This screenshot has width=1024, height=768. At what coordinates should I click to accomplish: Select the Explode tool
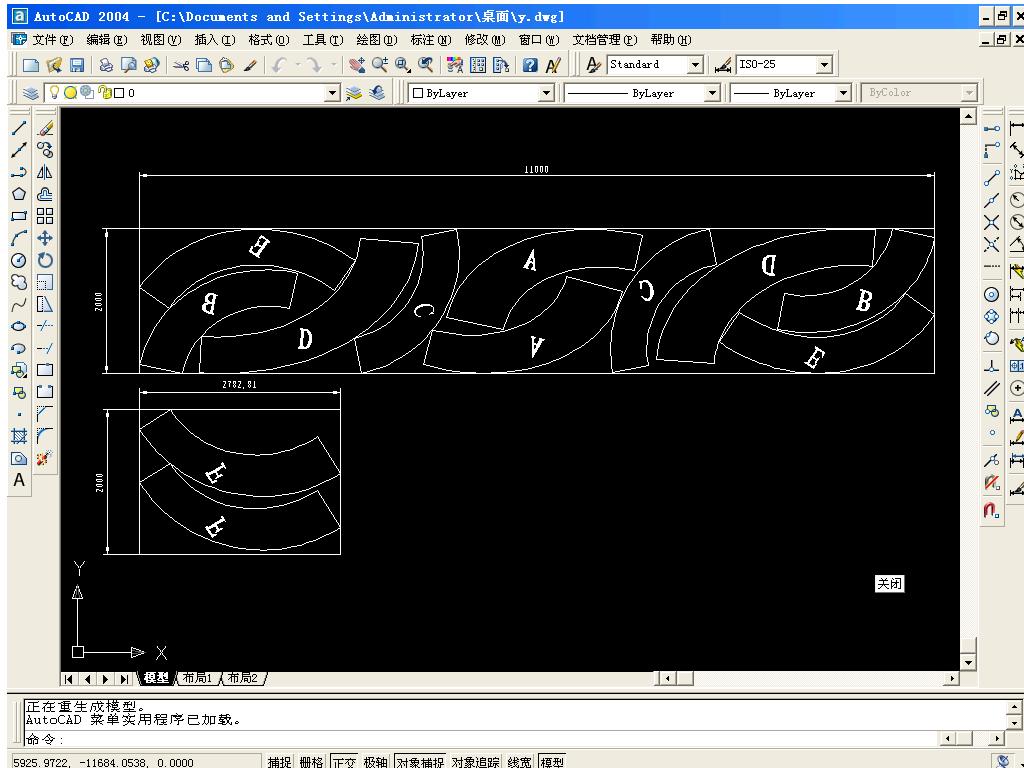[x=45, y=458]
